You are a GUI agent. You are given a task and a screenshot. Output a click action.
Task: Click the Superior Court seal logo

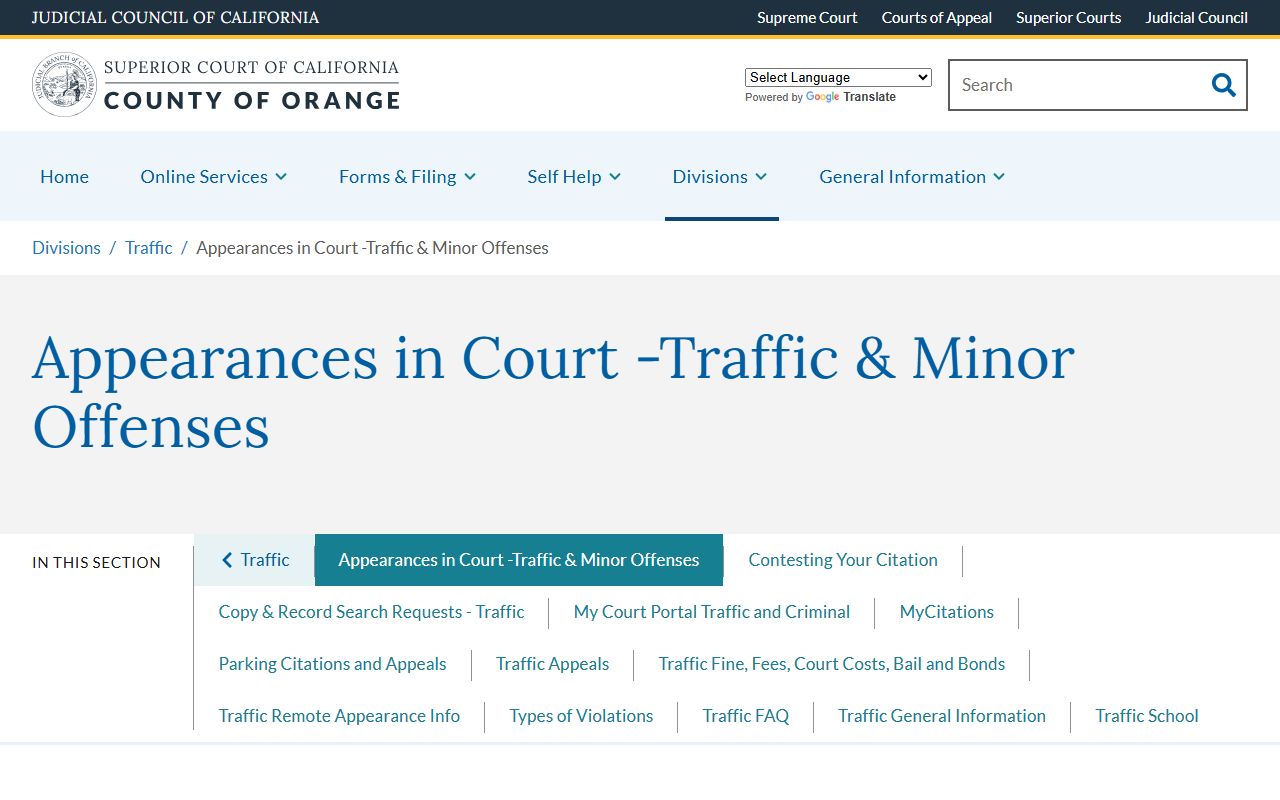coord(65,85)
